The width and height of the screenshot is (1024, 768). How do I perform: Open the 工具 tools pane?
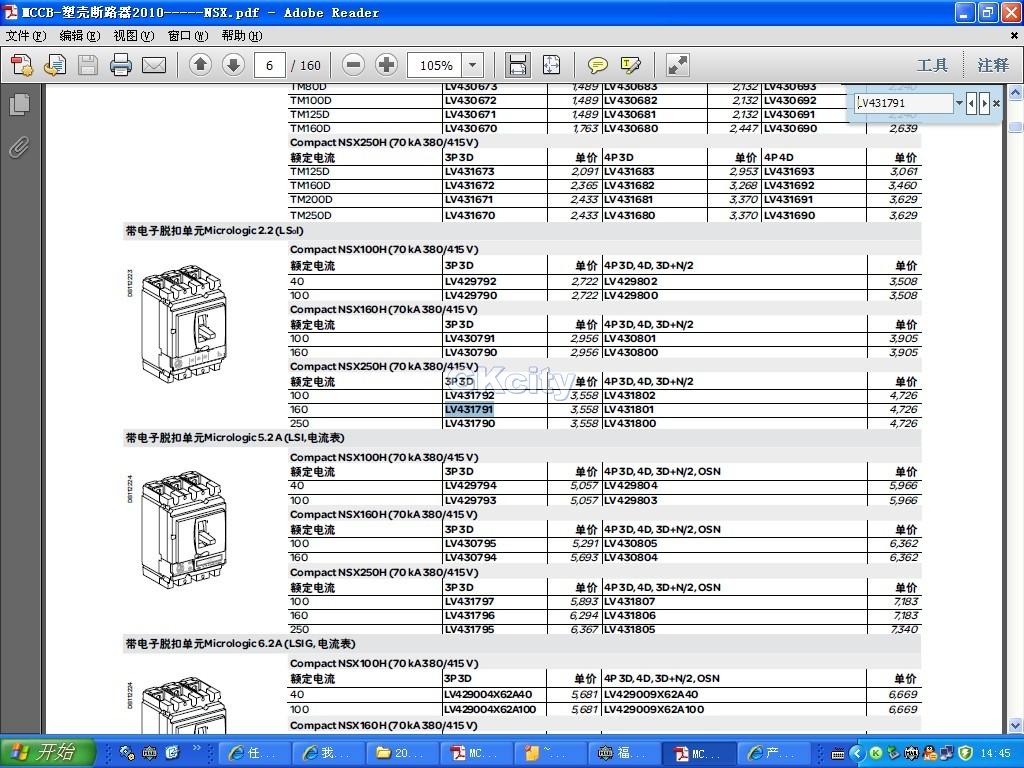[932, 65]
